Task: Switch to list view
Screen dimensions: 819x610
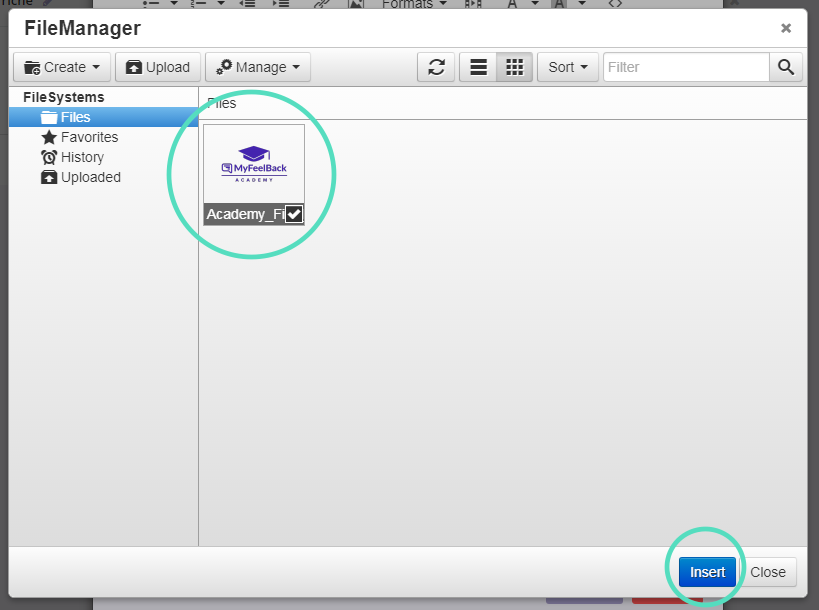Action: click(x=478, y=67)
